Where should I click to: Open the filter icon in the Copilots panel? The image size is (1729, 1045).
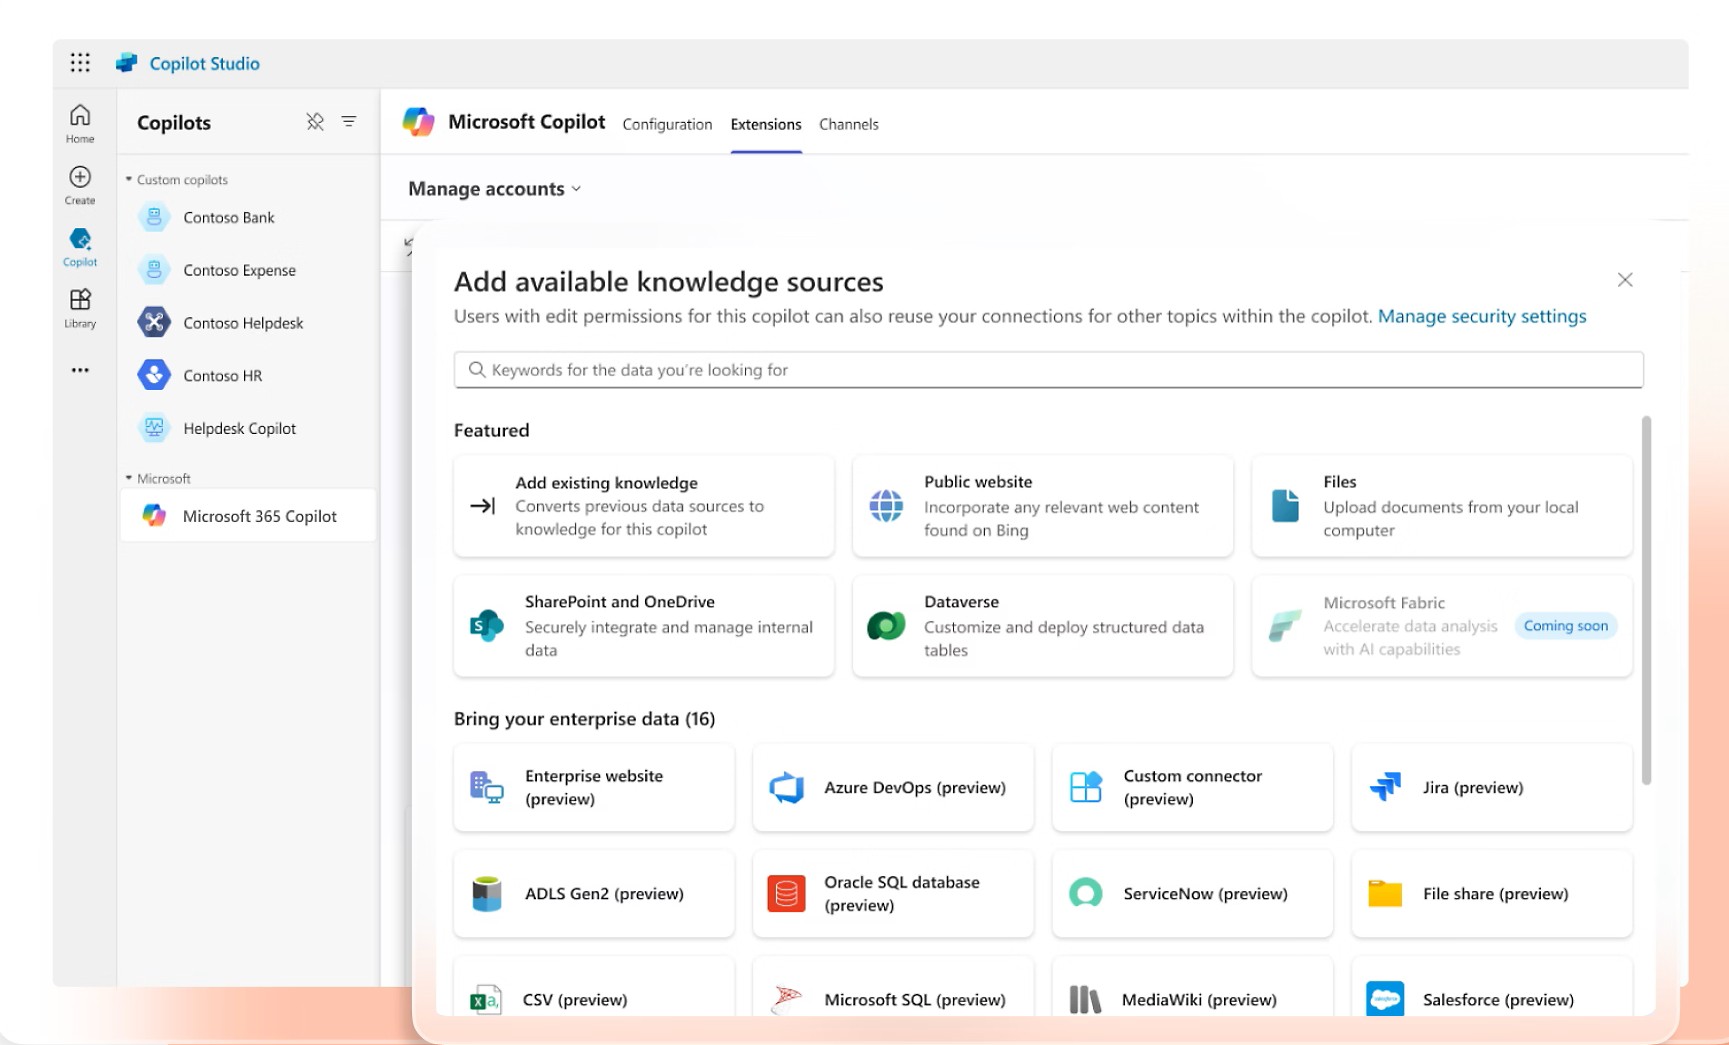point(348,122)
